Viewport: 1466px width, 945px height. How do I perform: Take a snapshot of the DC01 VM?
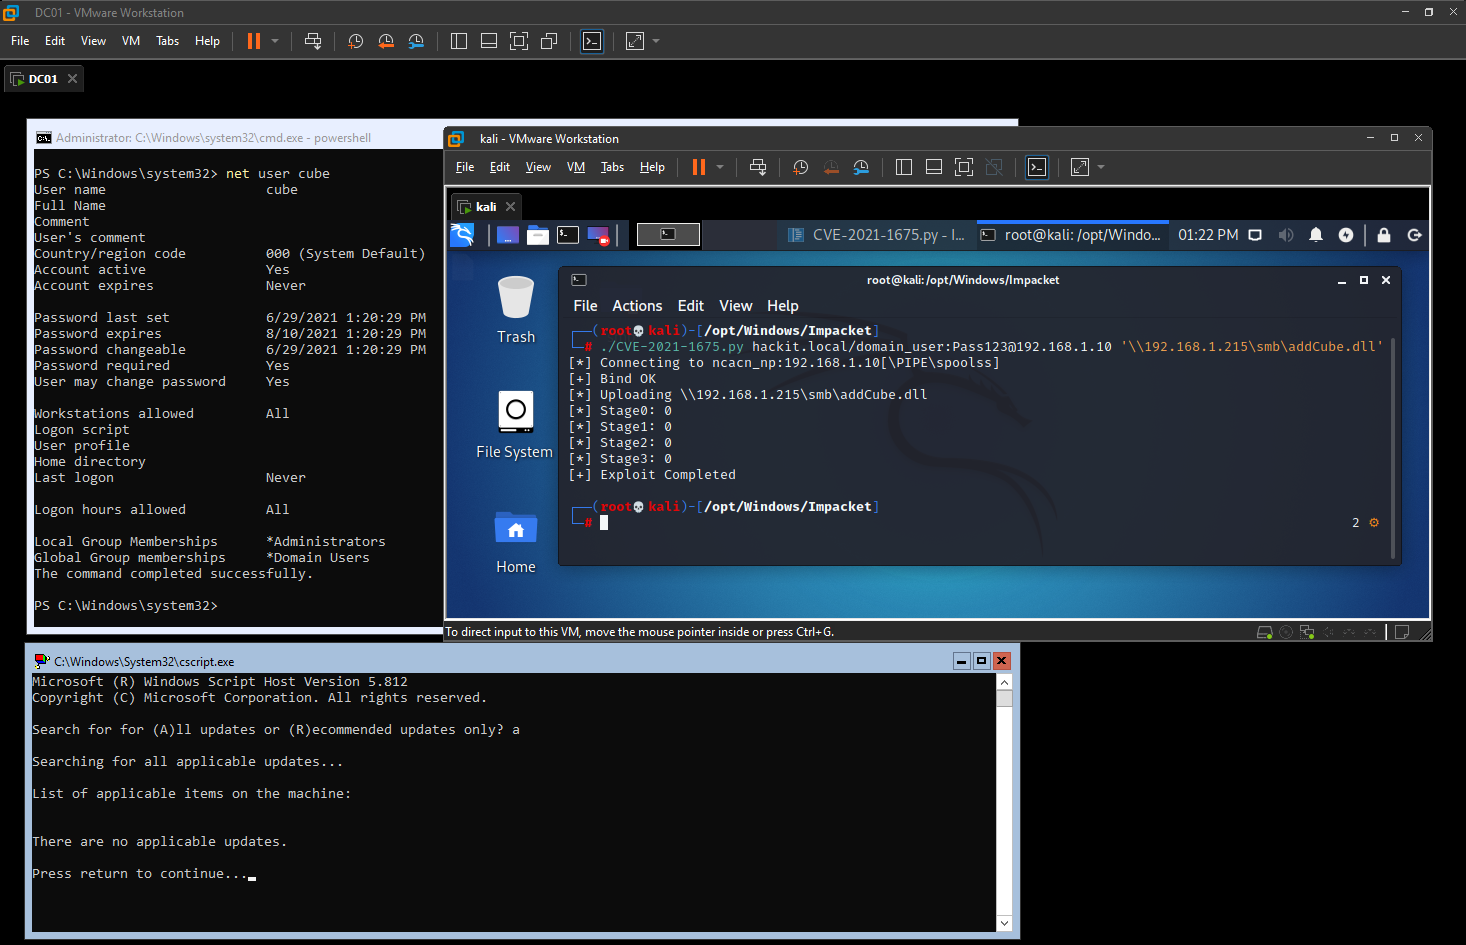point(355,41)
